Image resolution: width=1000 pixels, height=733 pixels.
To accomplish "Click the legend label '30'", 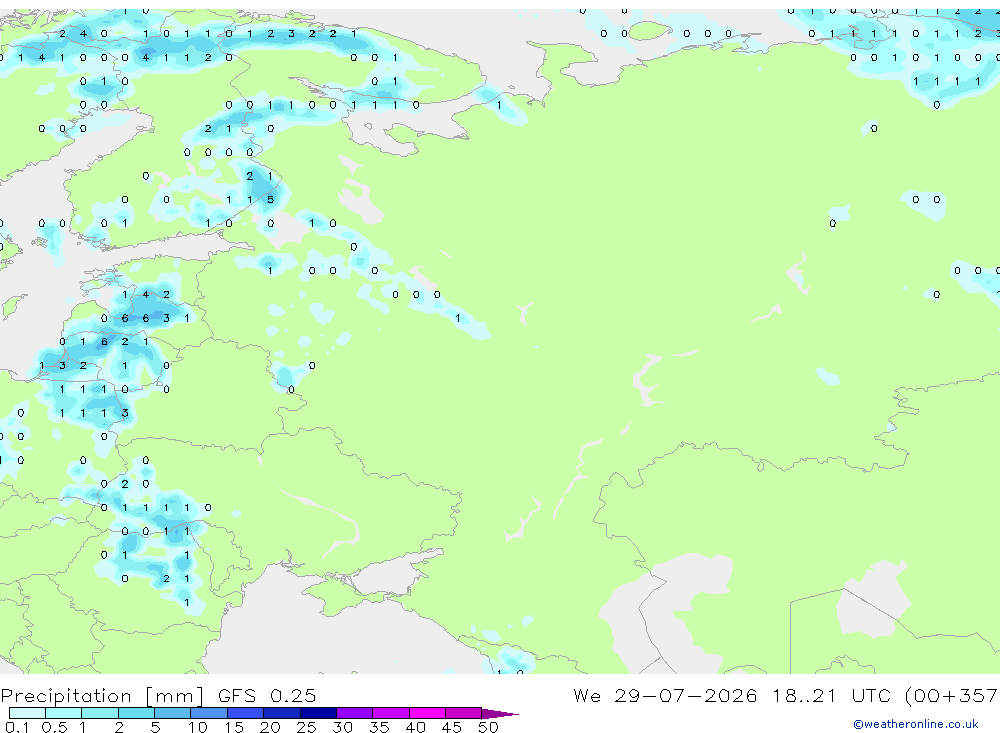I will pyautogui.click(x=343, y=727).
